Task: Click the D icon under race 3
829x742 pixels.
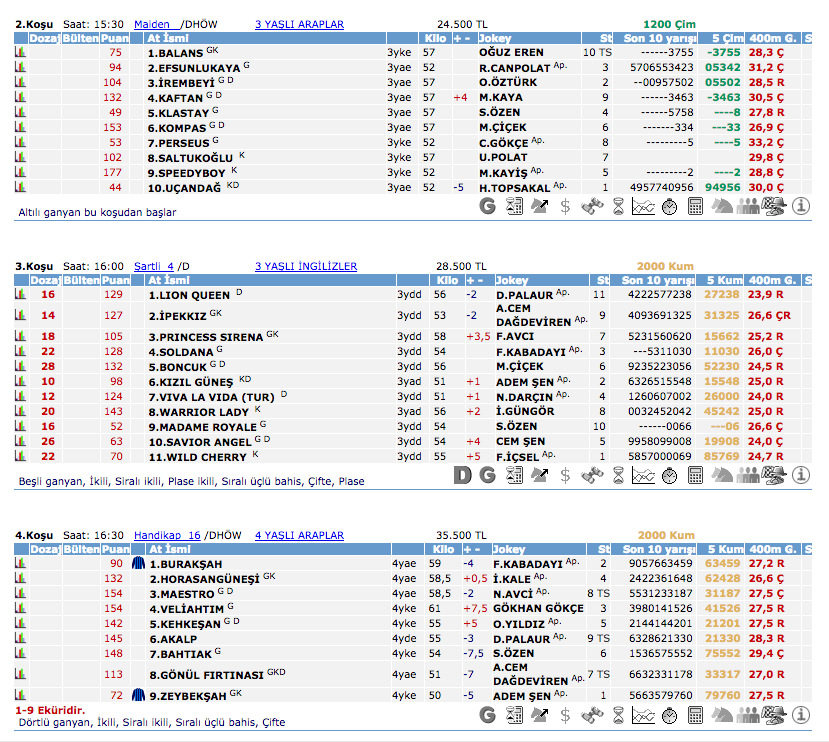Action: coord(462,474)
